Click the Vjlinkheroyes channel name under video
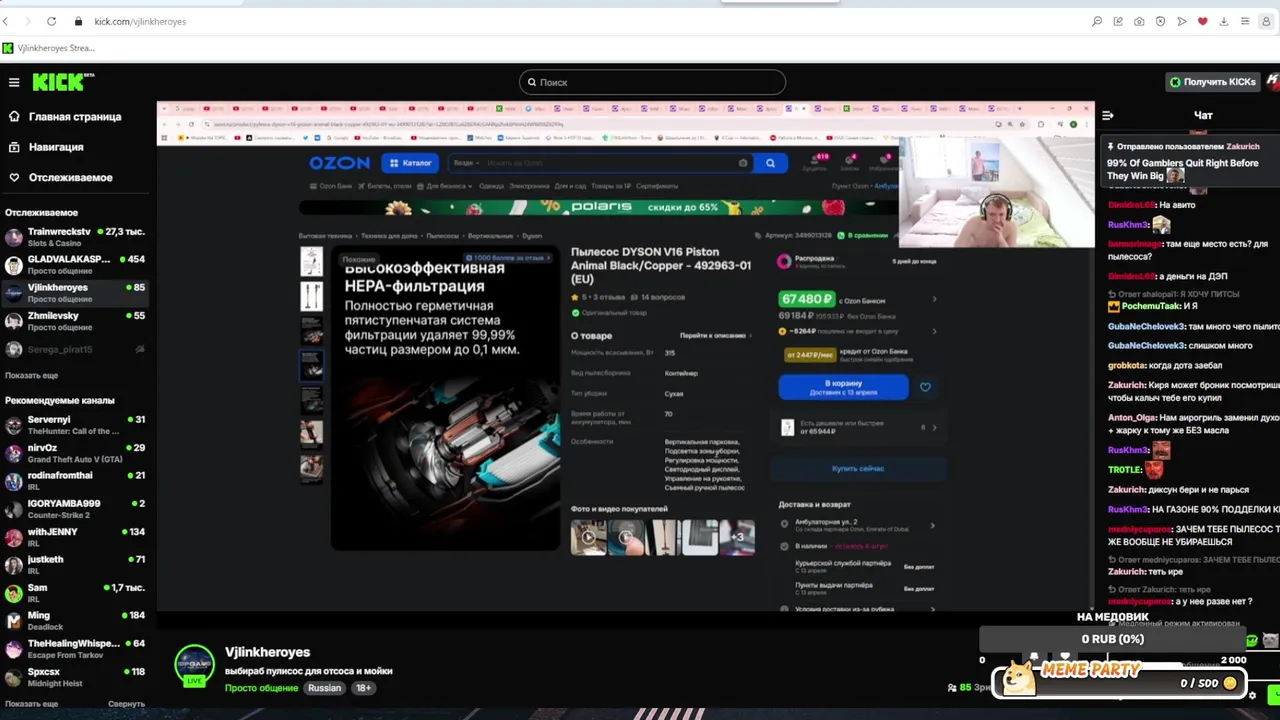 267,652
